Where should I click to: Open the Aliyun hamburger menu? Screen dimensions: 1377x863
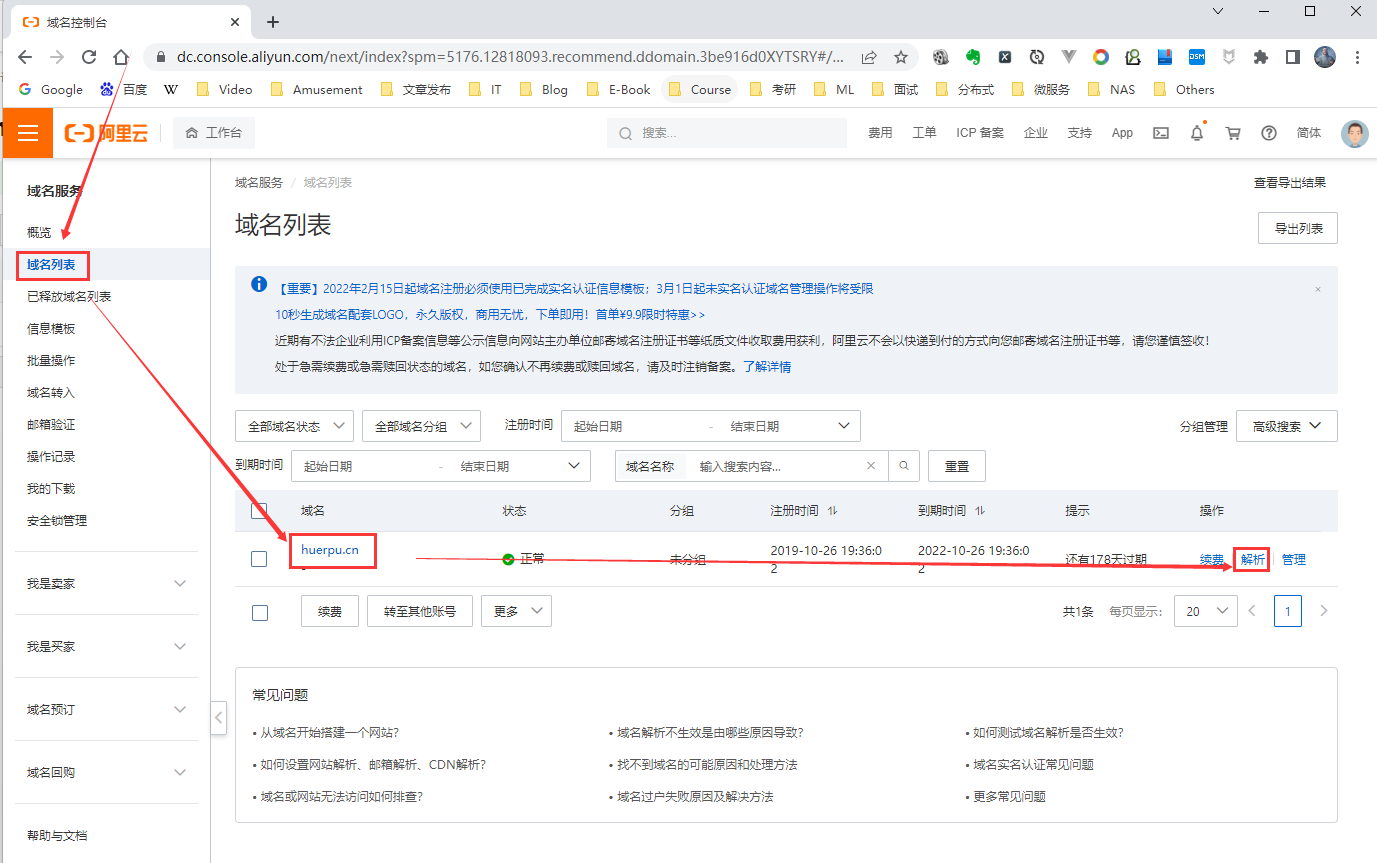coord(28,133)
